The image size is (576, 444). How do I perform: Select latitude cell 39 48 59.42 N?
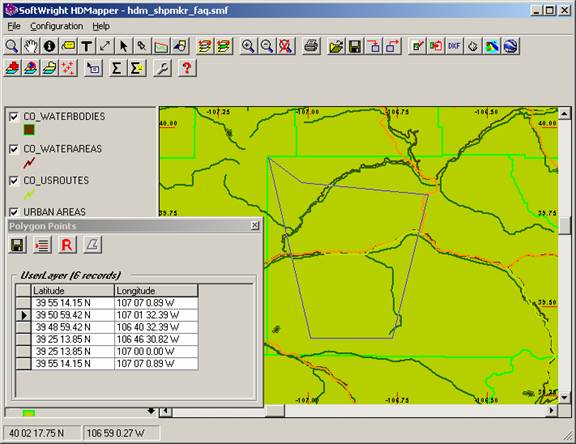tap(73, 327)
